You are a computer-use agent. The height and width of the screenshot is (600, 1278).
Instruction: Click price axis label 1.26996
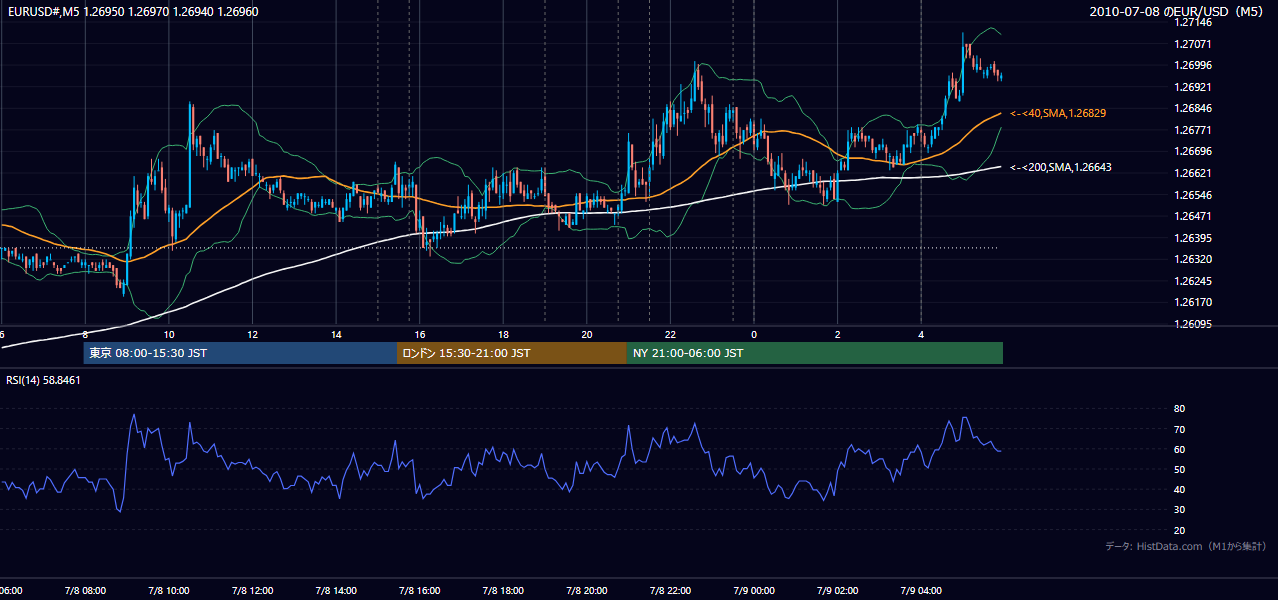pyautogui.click(x=1193, y=65)
